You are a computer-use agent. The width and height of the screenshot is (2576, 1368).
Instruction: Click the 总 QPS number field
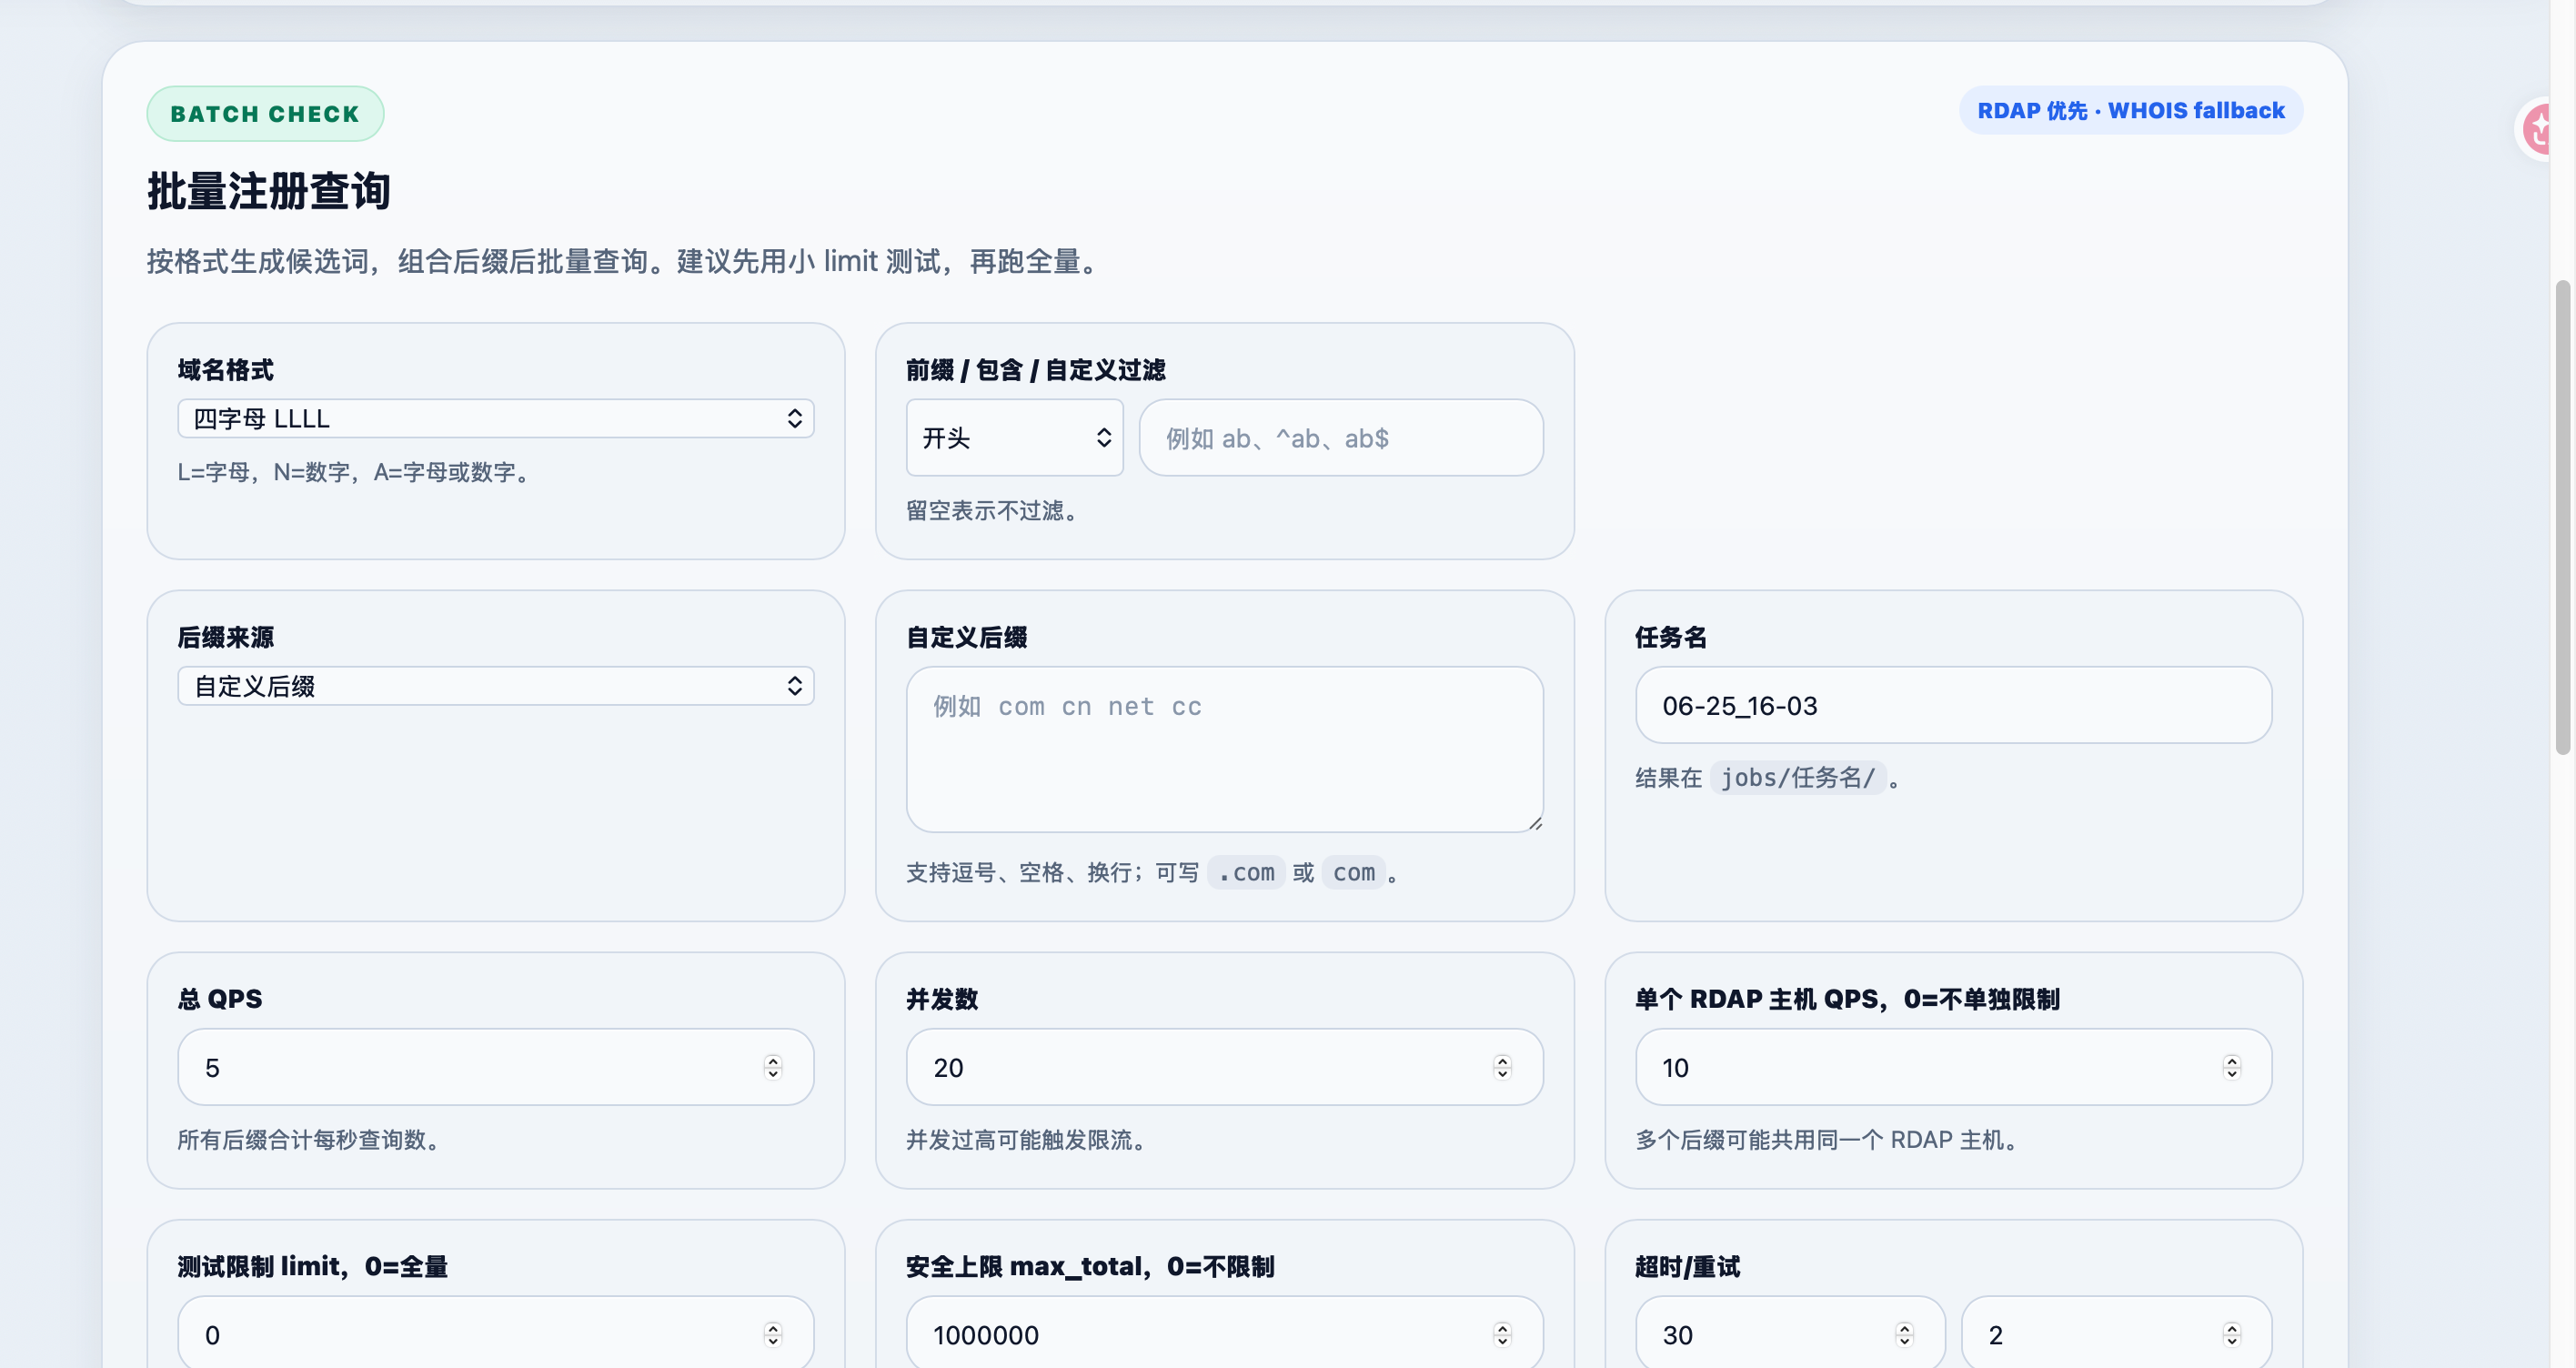(495, 1067)
